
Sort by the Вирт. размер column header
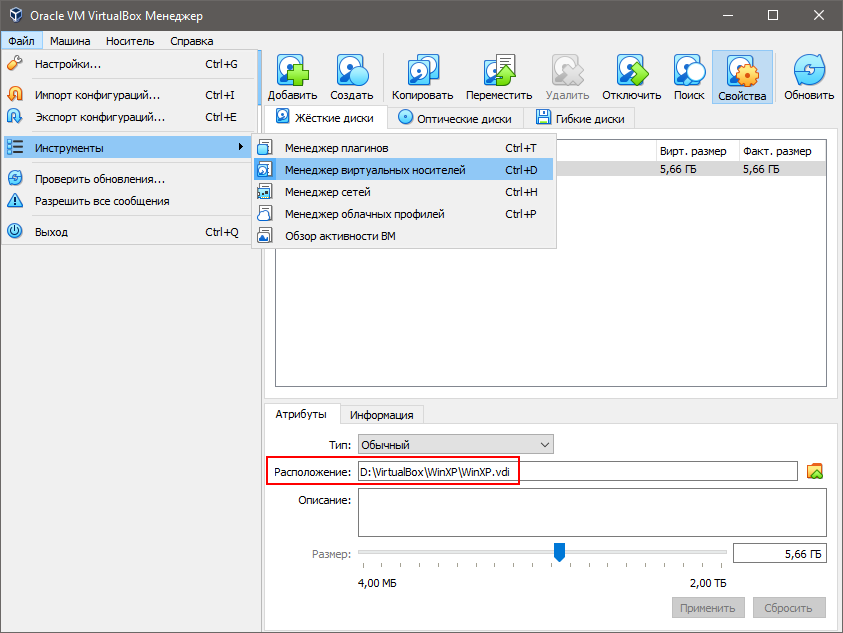click(697, 151)
